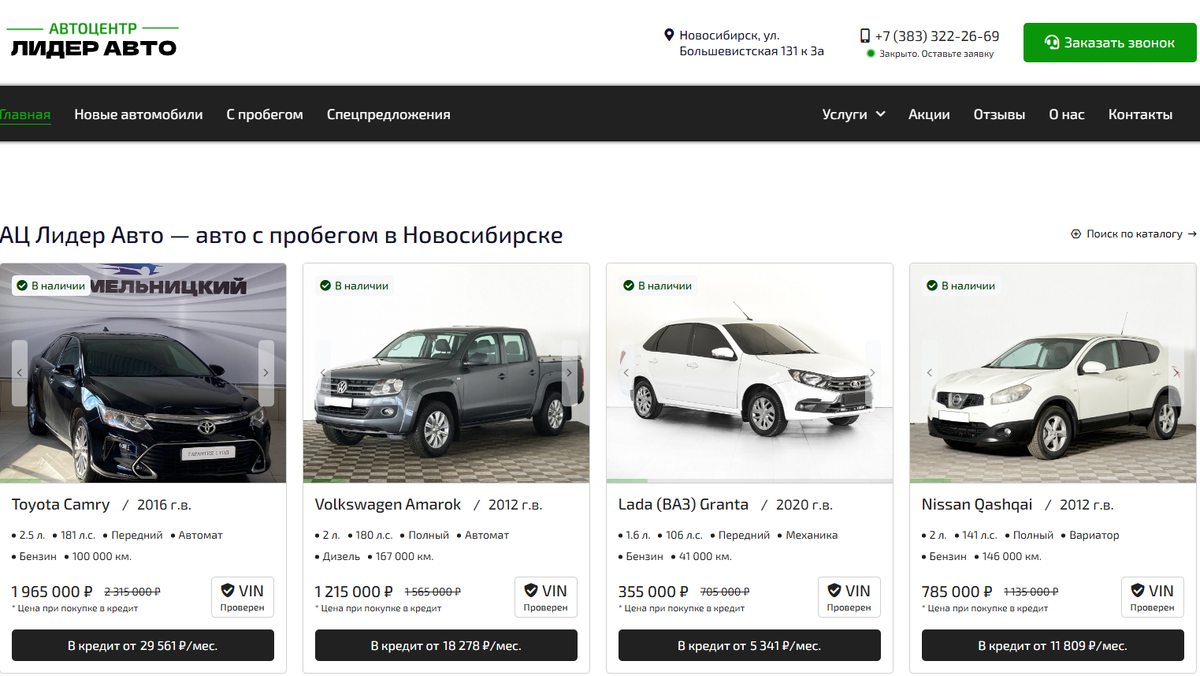Click the Закрыто. Оставьте заявку status text

point(936,54)
